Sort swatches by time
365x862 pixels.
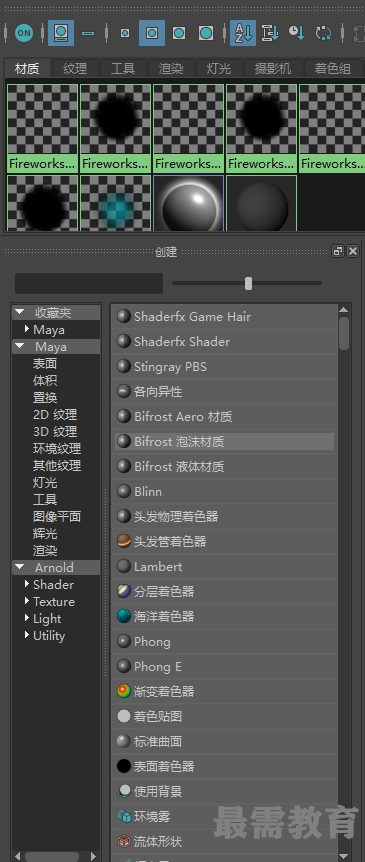tap(297, 33)
